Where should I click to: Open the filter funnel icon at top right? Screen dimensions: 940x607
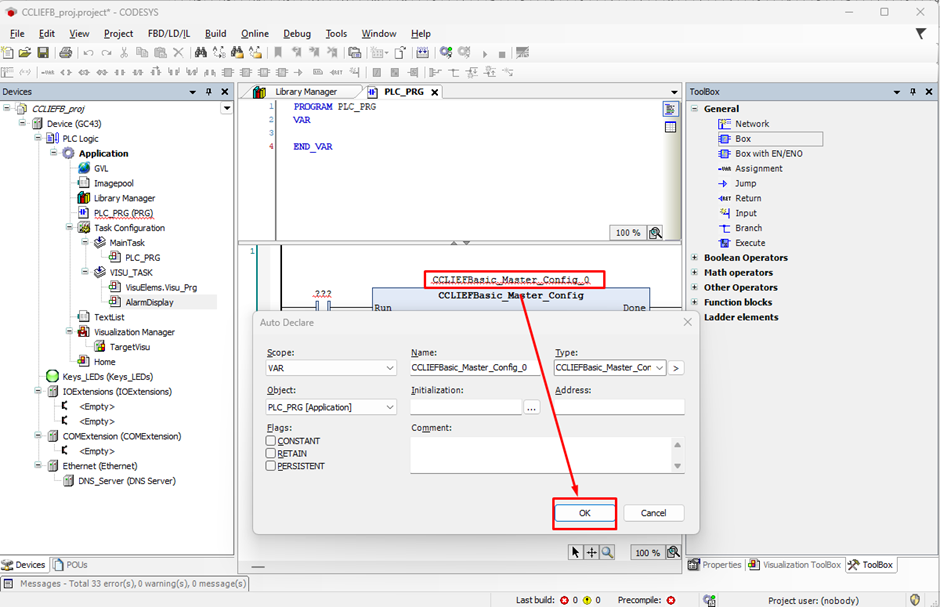(920, 34)
